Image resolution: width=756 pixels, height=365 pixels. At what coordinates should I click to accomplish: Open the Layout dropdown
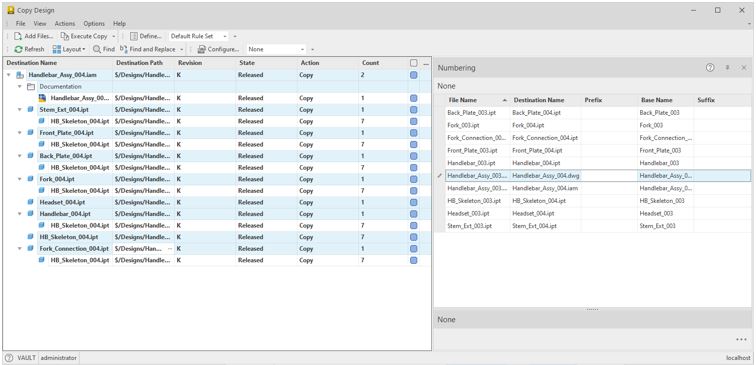[68, 49]
